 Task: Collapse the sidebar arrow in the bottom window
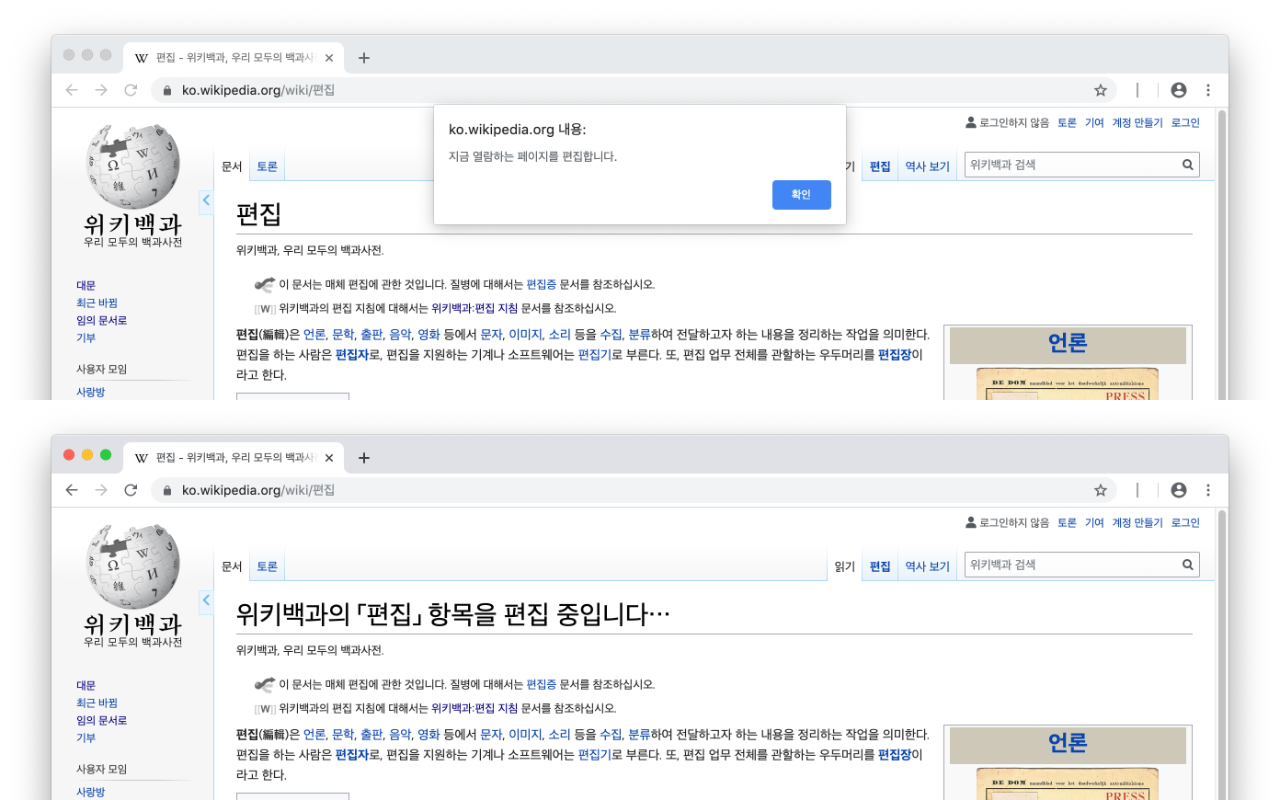(206, 600)
